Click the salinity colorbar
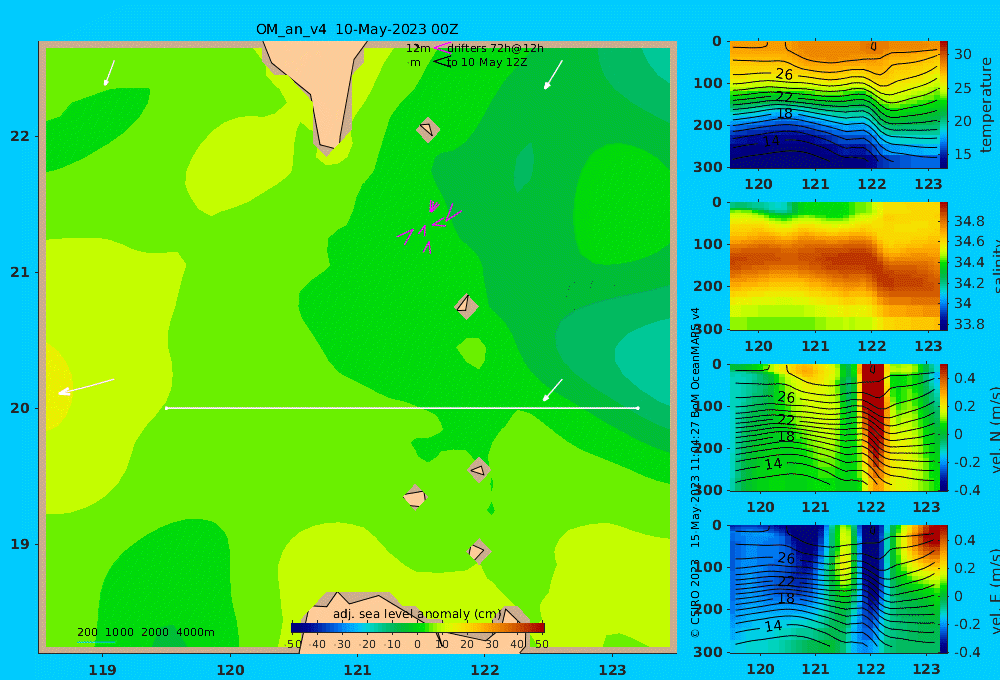Image resolution: width=1000 pixels, height=680 pixels. pos(943,266)
